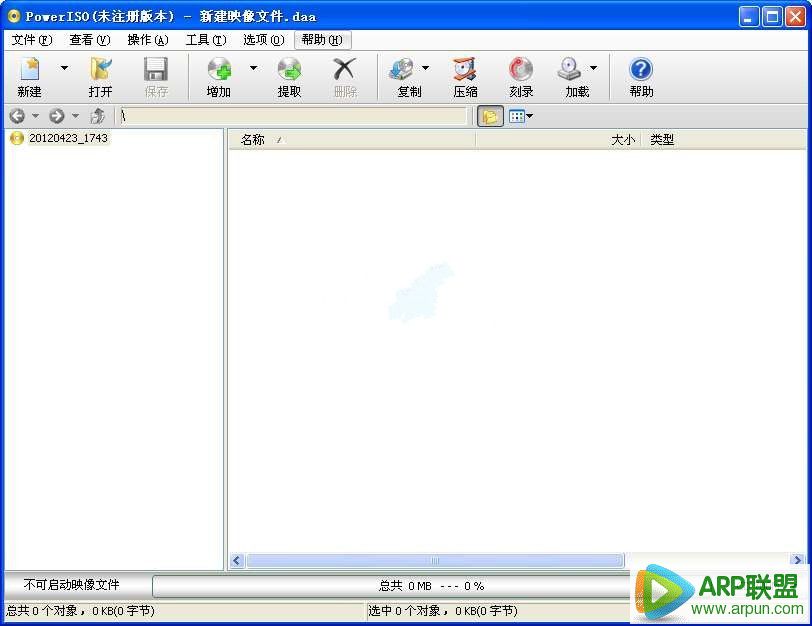812x626 pixels.
Task: Sort by the 大小 column header
Action: (x=558, y=140)
